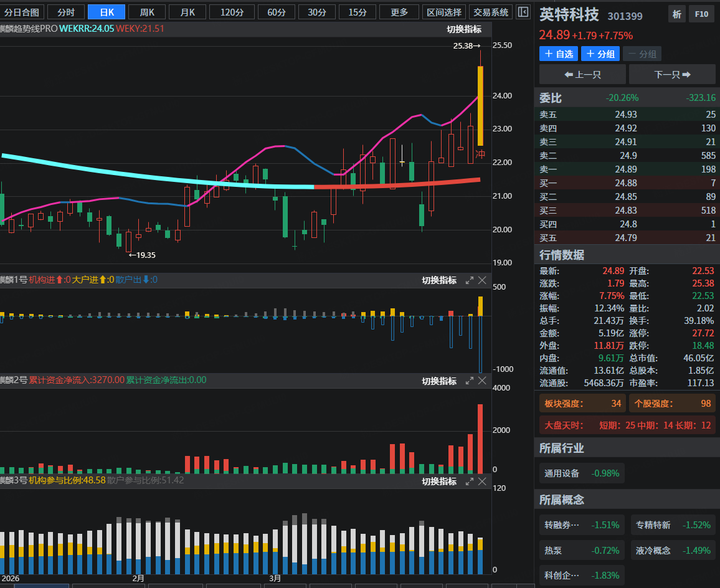Close the 麒麟2号 capital flow panel
This screenshot has height=588, width=720.
[483, 381]
